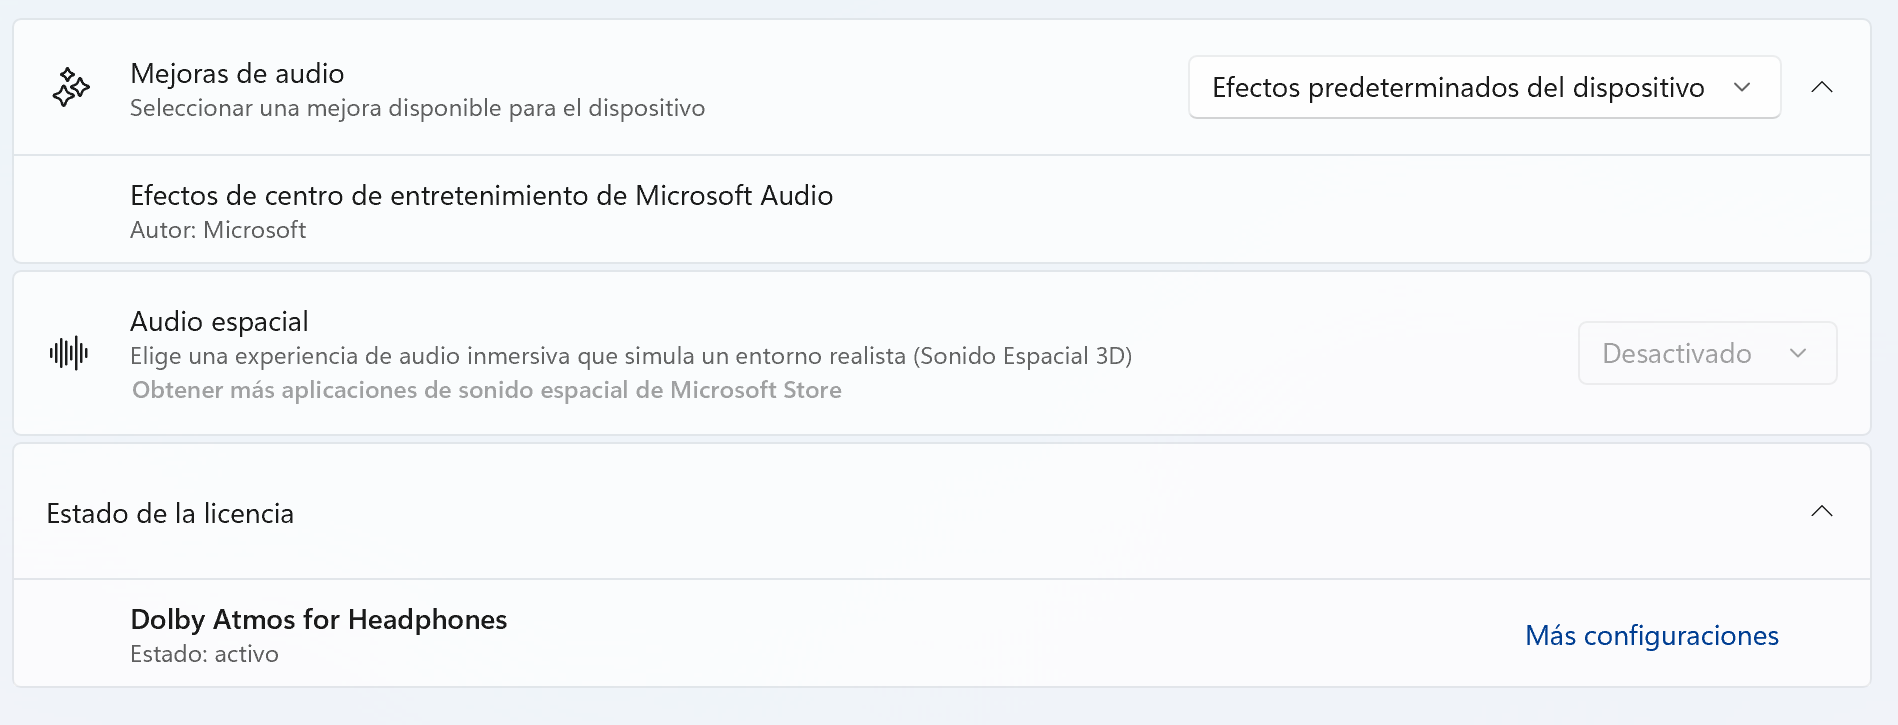This screenshot has height=725, width=1898.
Task: Collapse the Estado de la licencia section
Action: [x=1821, y=512]
